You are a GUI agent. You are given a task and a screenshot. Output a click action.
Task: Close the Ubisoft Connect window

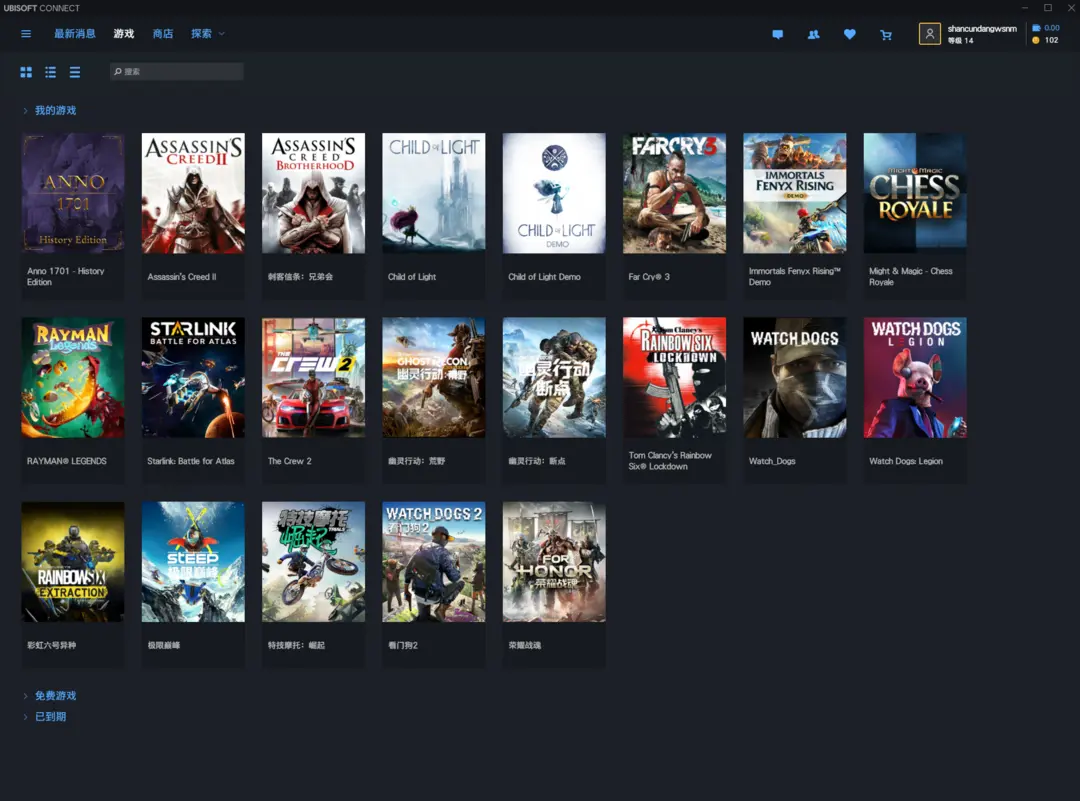pos(1072,8)
